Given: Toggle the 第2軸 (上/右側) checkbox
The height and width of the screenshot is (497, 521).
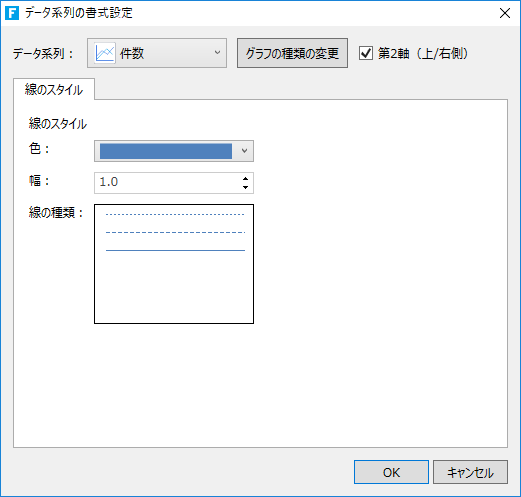Looking at the screenshot, I should tap(366, 53).
